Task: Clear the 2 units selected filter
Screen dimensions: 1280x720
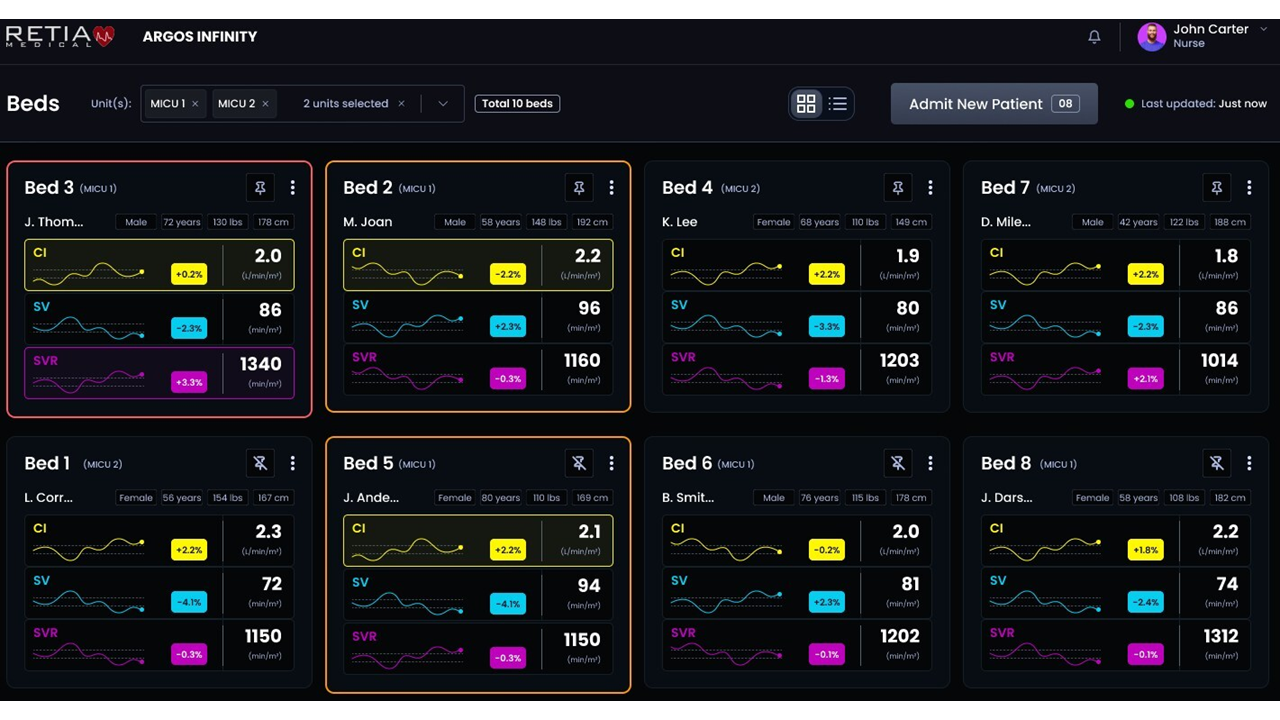Action: click(402, 104)
